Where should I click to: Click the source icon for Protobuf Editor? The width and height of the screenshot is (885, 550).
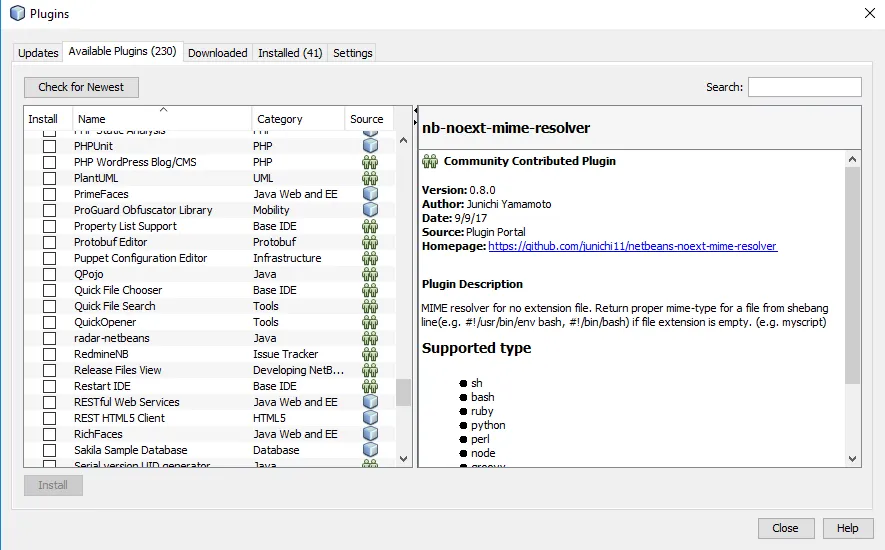click(370, 242)
